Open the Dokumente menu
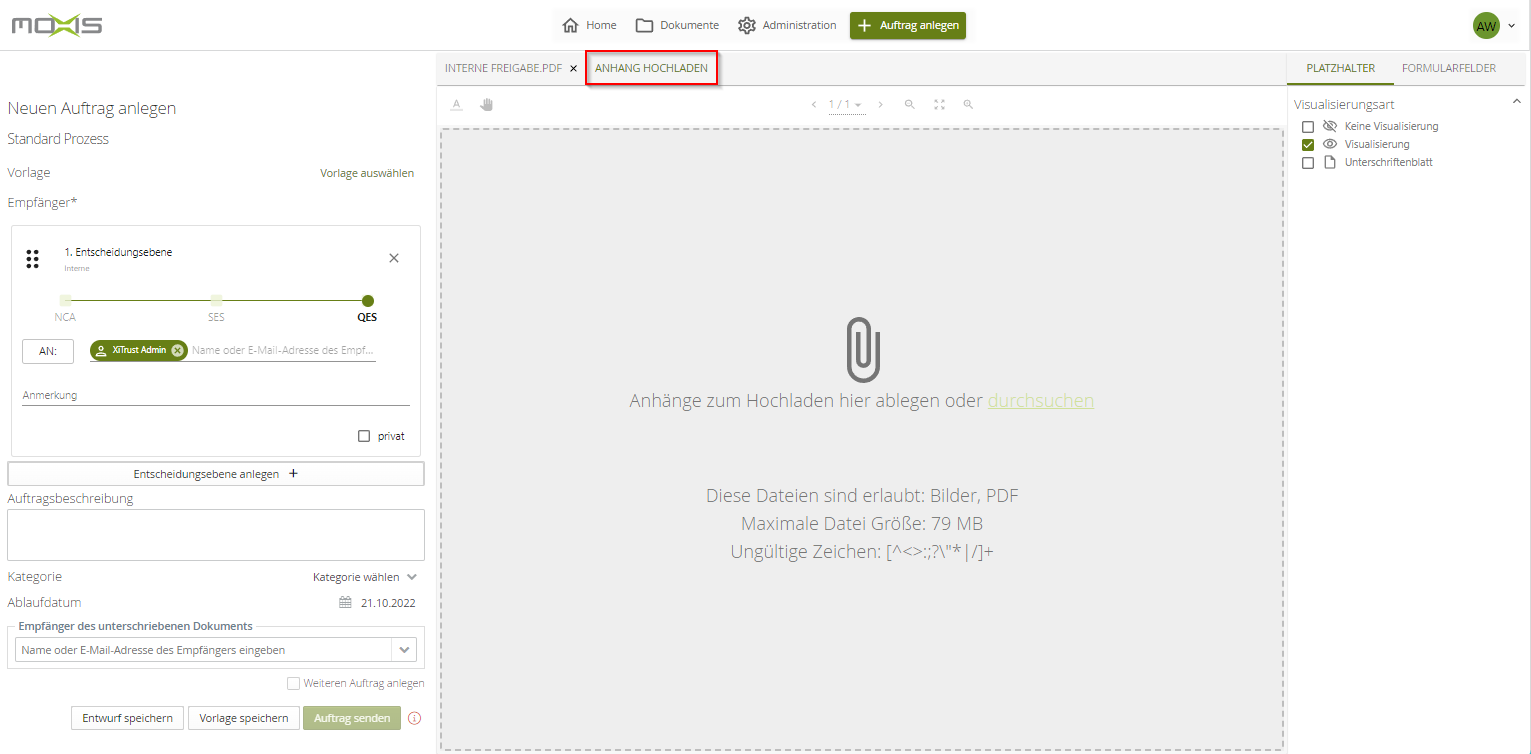The height and width of the screenshot is (754, 1531). coord(677,25)
